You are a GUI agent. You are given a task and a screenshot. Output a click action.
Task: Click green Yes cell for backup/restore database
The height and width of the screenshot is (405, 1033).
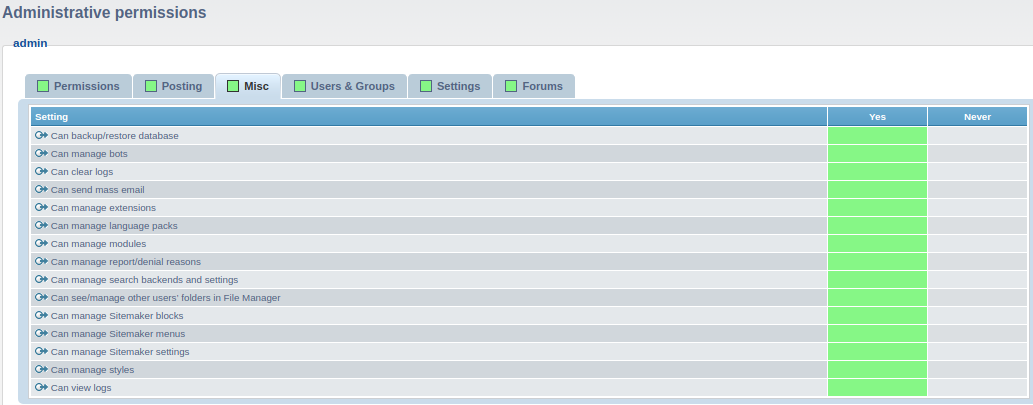pyautogui.click(x=878, y=135)
